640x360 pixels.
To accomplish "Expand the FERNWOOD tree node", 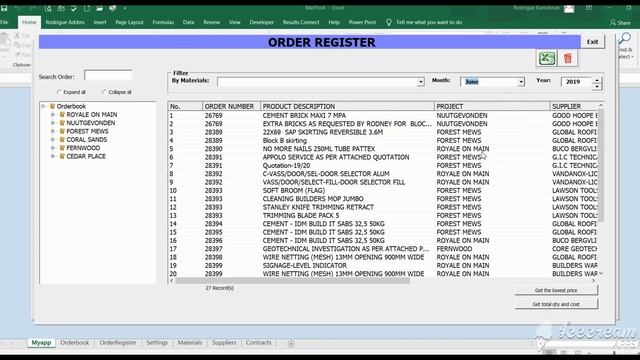I will pos(53,148).
